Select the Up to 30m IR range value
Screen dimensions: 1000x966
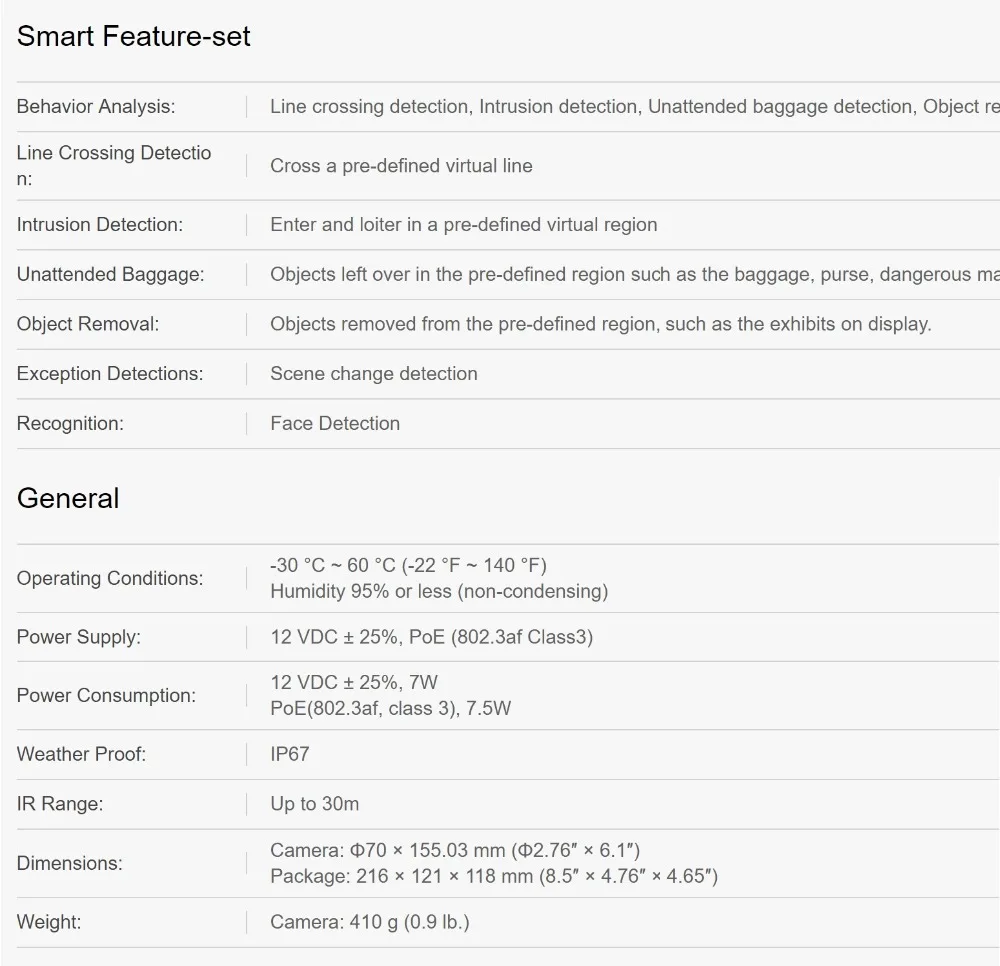(314, 804)
